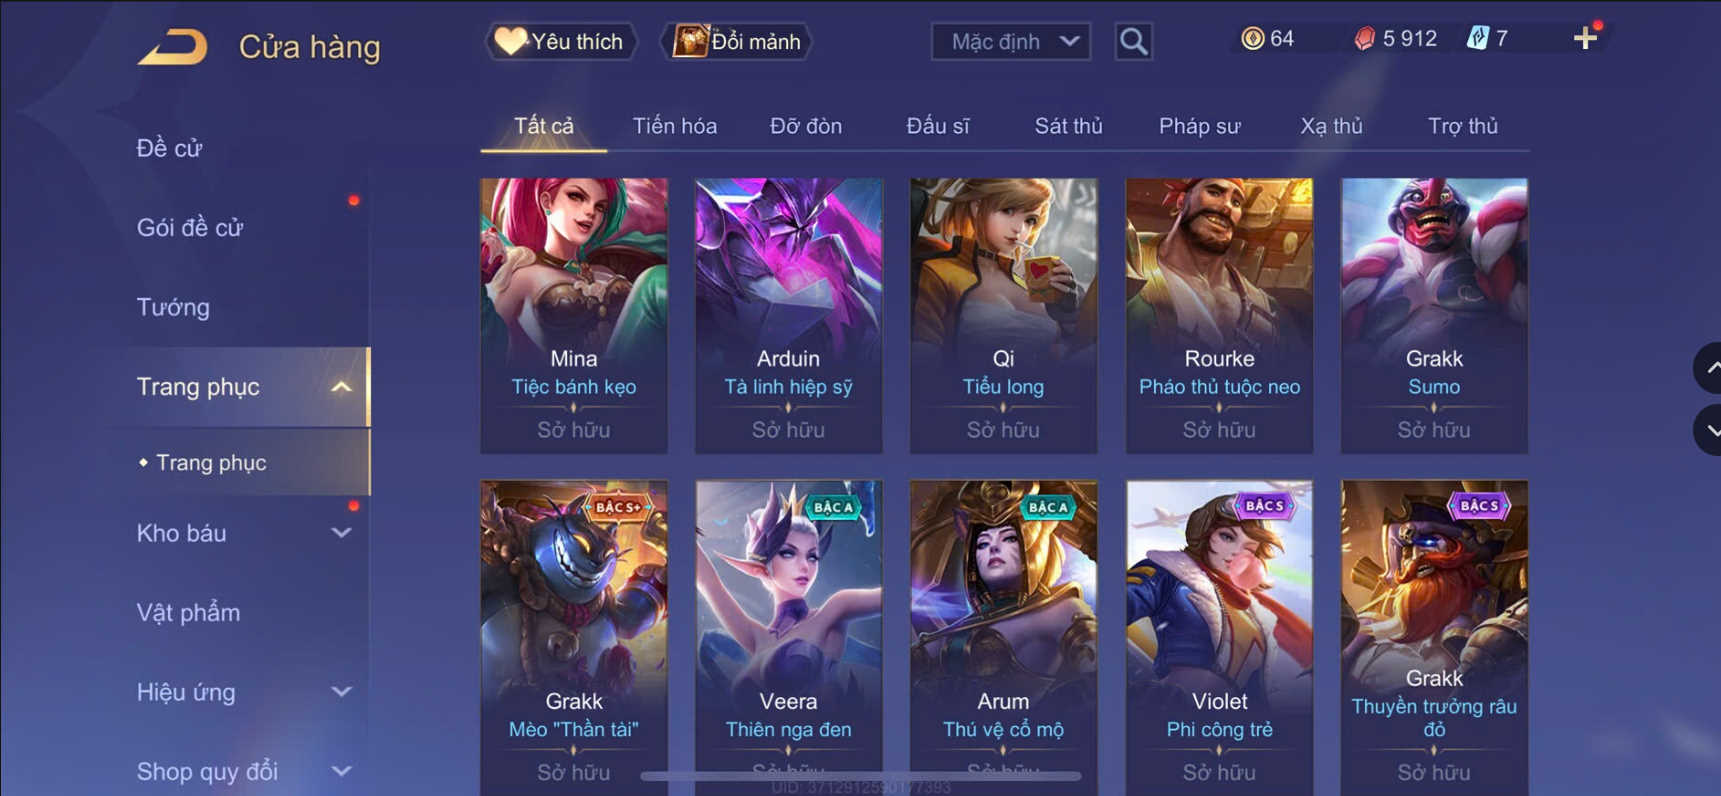Open Yêu thích heart favorites
1721x796 pixels.
[x=560, y=41]
